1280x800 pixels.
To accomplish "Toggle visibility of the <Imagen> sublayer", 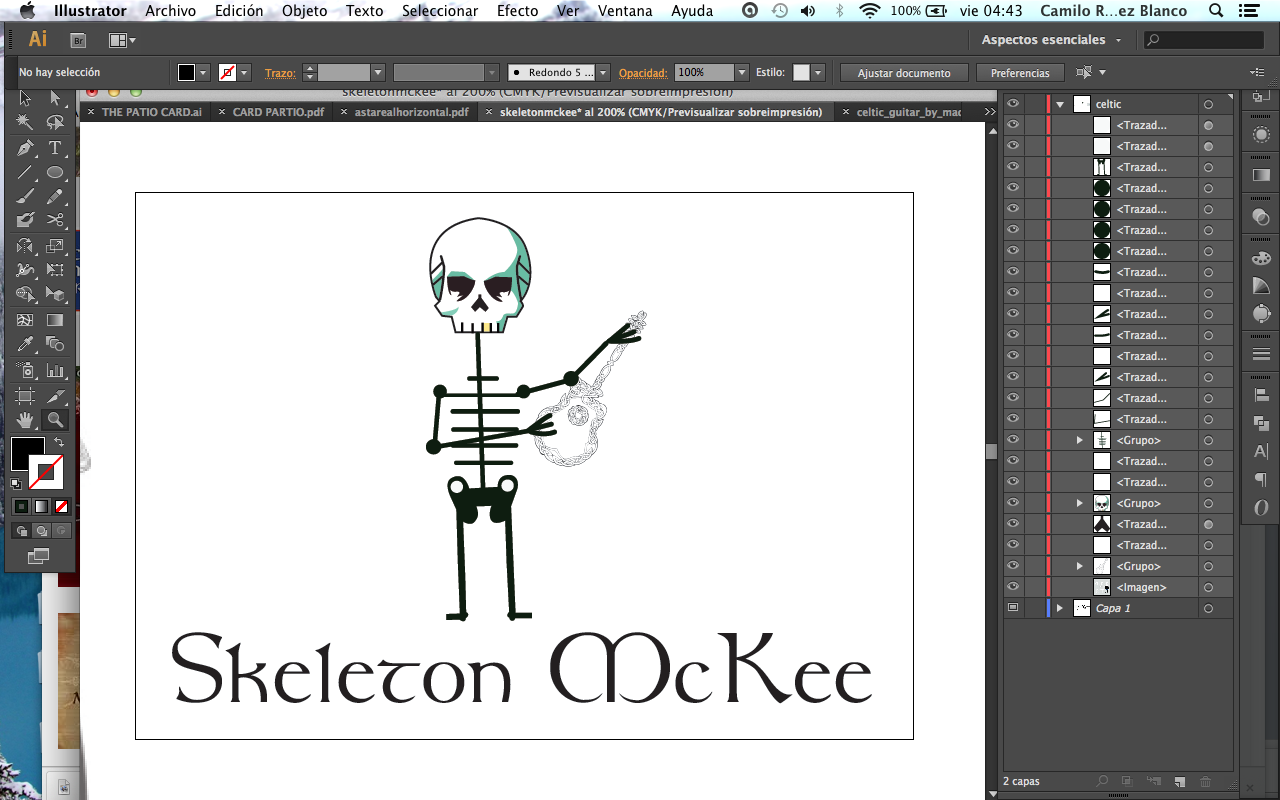I will pyautogui.click(x=1013, y=587).
